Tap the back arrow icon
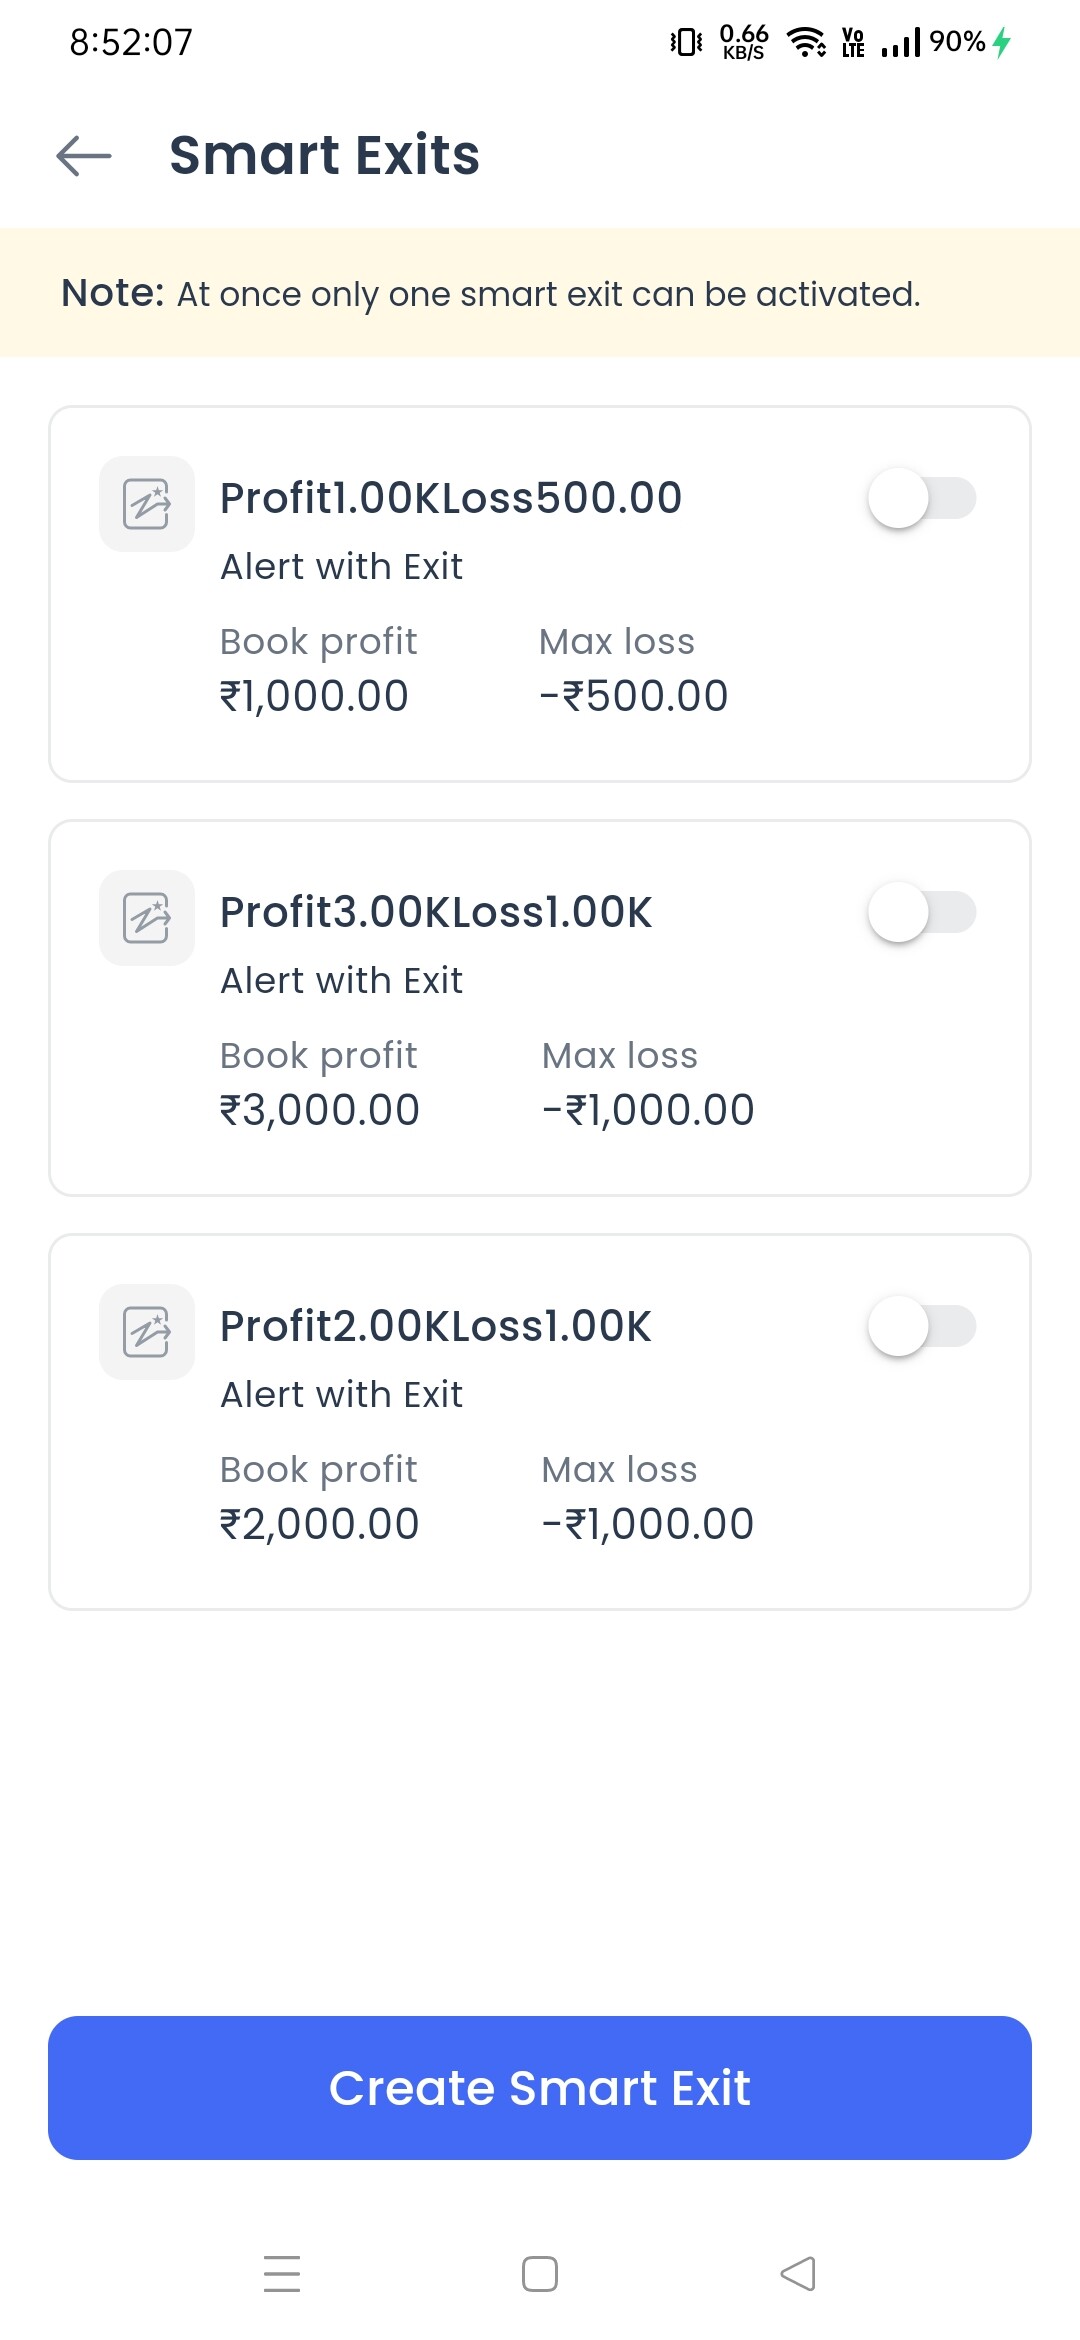 click(x=84, y=156)
